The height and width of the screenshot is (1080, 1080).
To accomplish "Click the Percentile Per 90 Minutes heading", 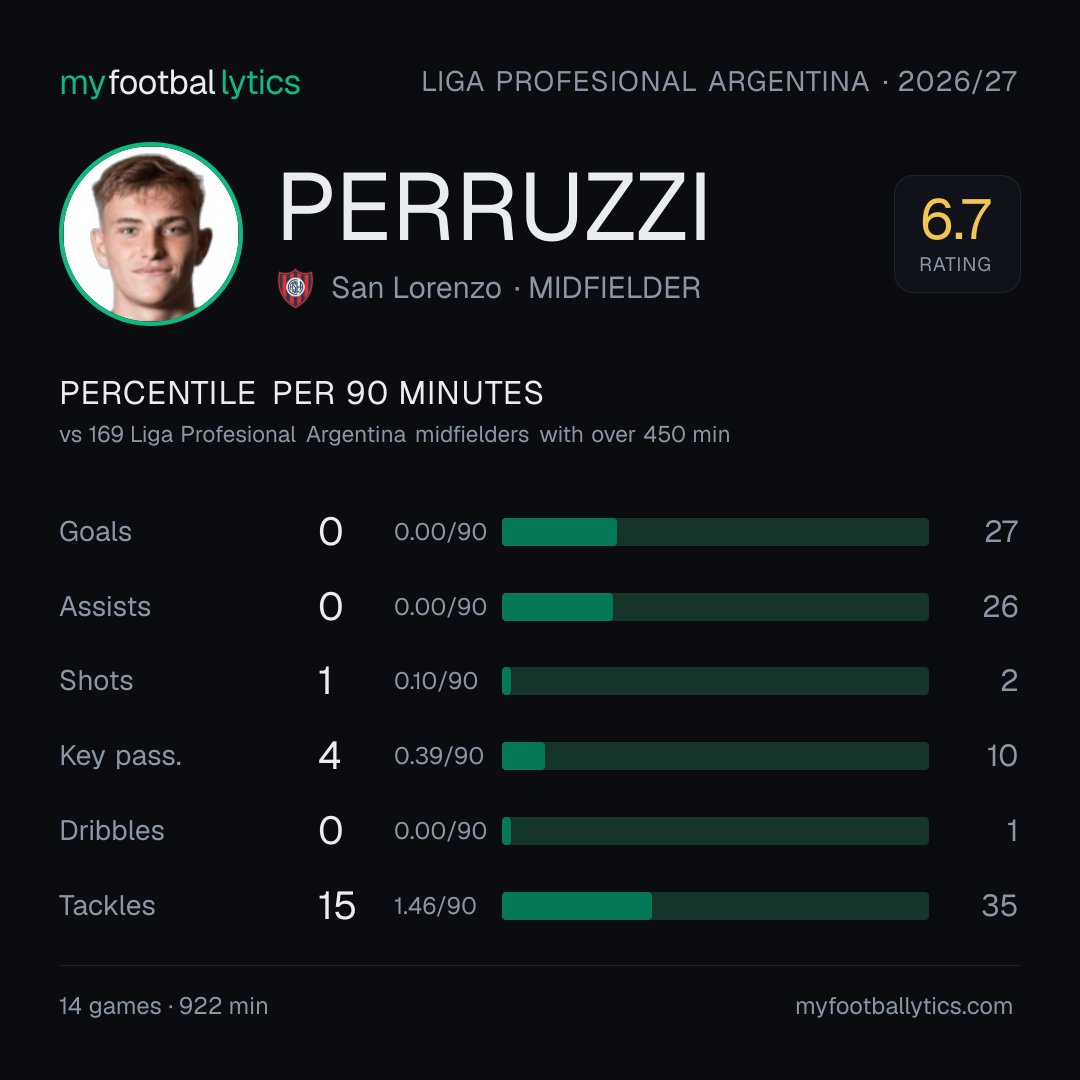I will 302,393.
